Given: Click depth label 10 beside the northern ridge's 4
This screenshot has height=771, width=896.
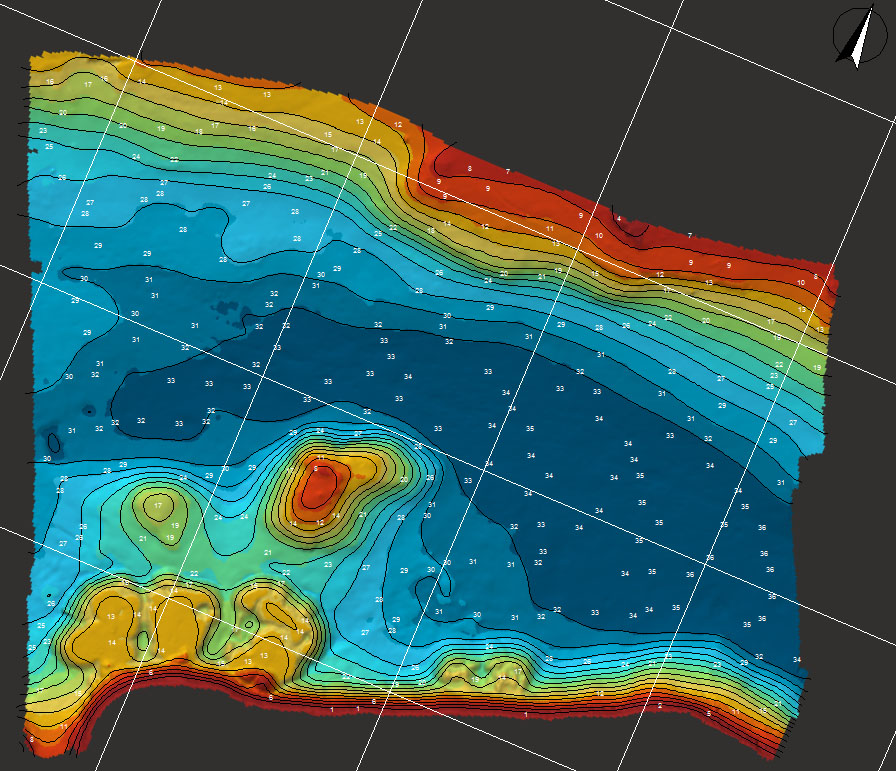Looking at the screenshot, I should click(599, 236).
